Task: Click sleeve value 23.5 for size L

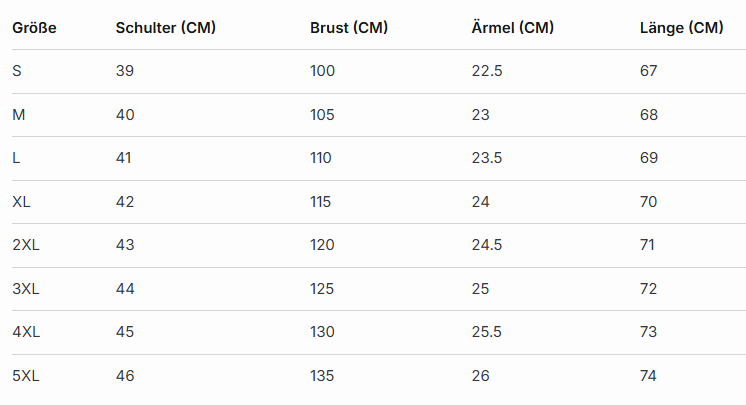Action: tap(487, 158)
